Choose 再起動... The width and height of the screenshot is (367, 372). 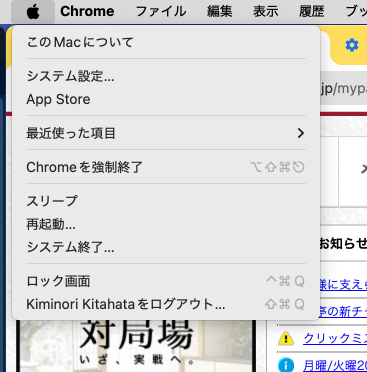(166, 224)
